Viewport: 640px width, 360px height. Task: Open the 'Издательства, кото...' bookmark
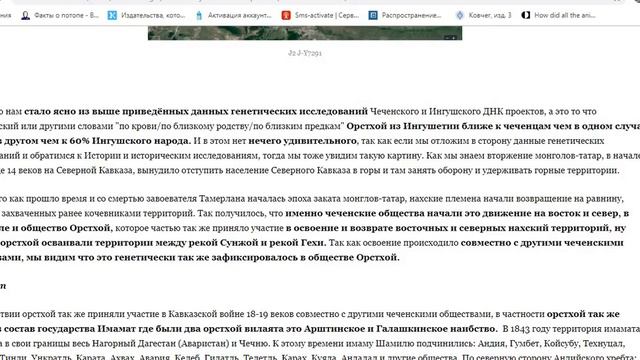coord(147,16)
